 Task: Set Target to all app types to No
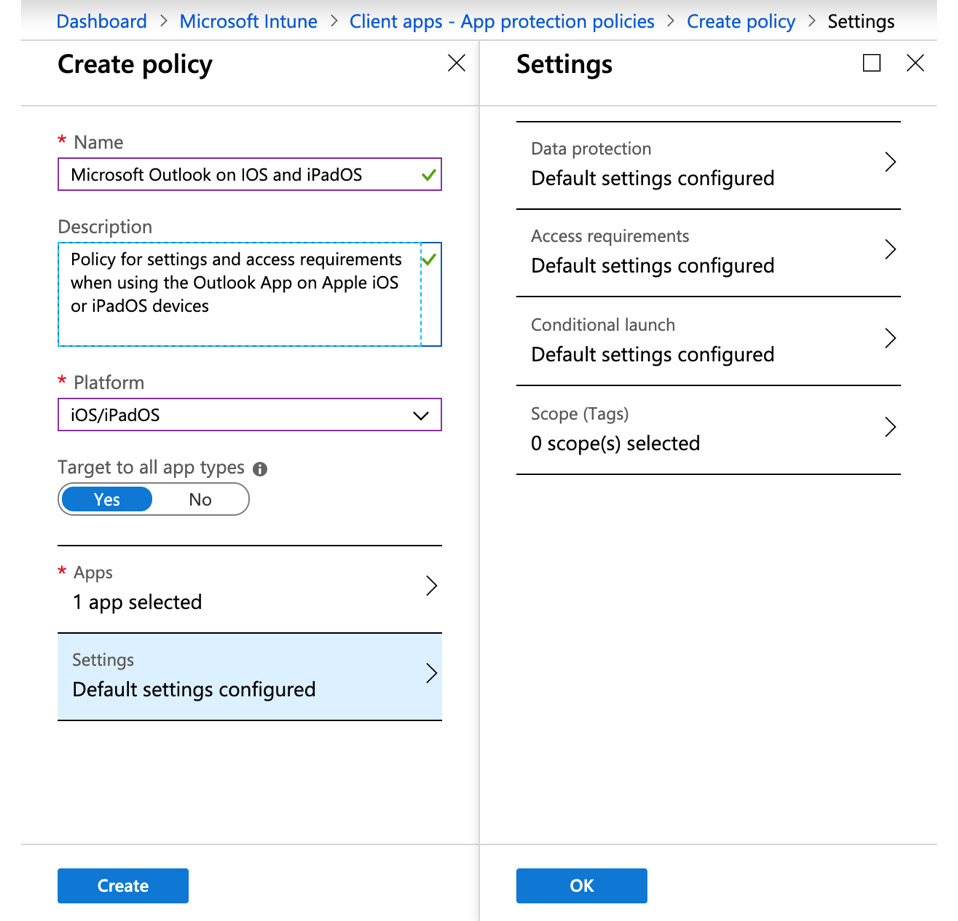click(x=200, y=500)
